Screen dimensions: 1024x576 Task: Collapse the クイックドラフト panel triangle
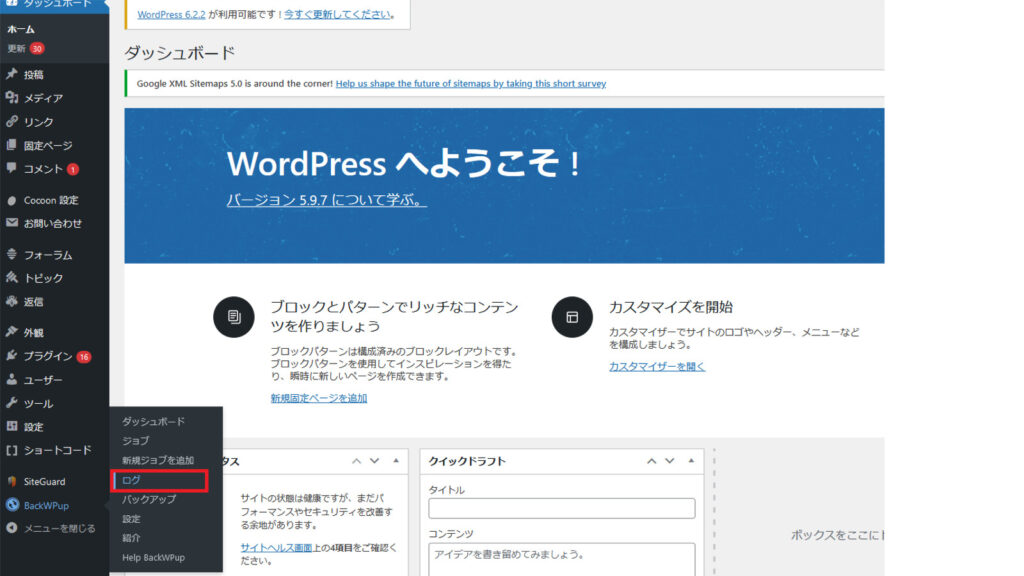(691, 461)
